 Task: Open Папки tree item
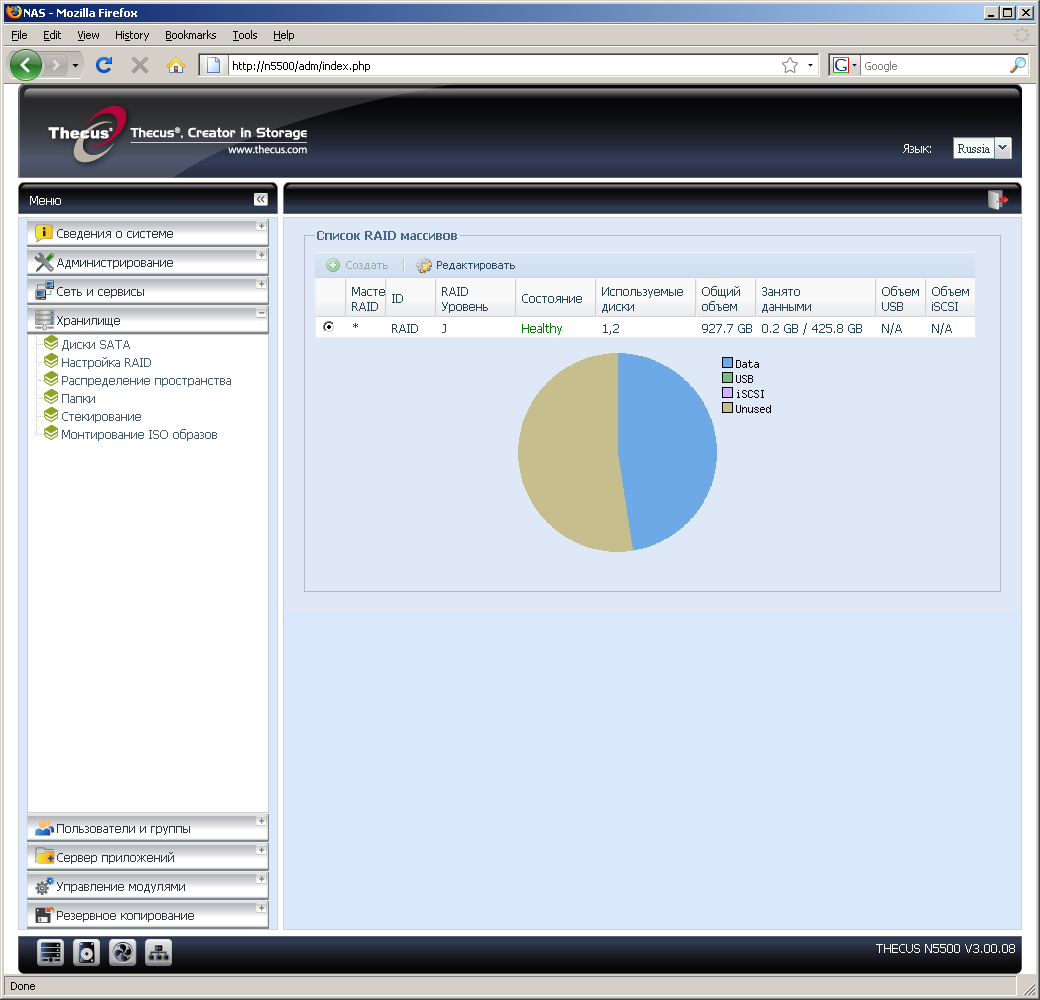click(x=78, y=398)
